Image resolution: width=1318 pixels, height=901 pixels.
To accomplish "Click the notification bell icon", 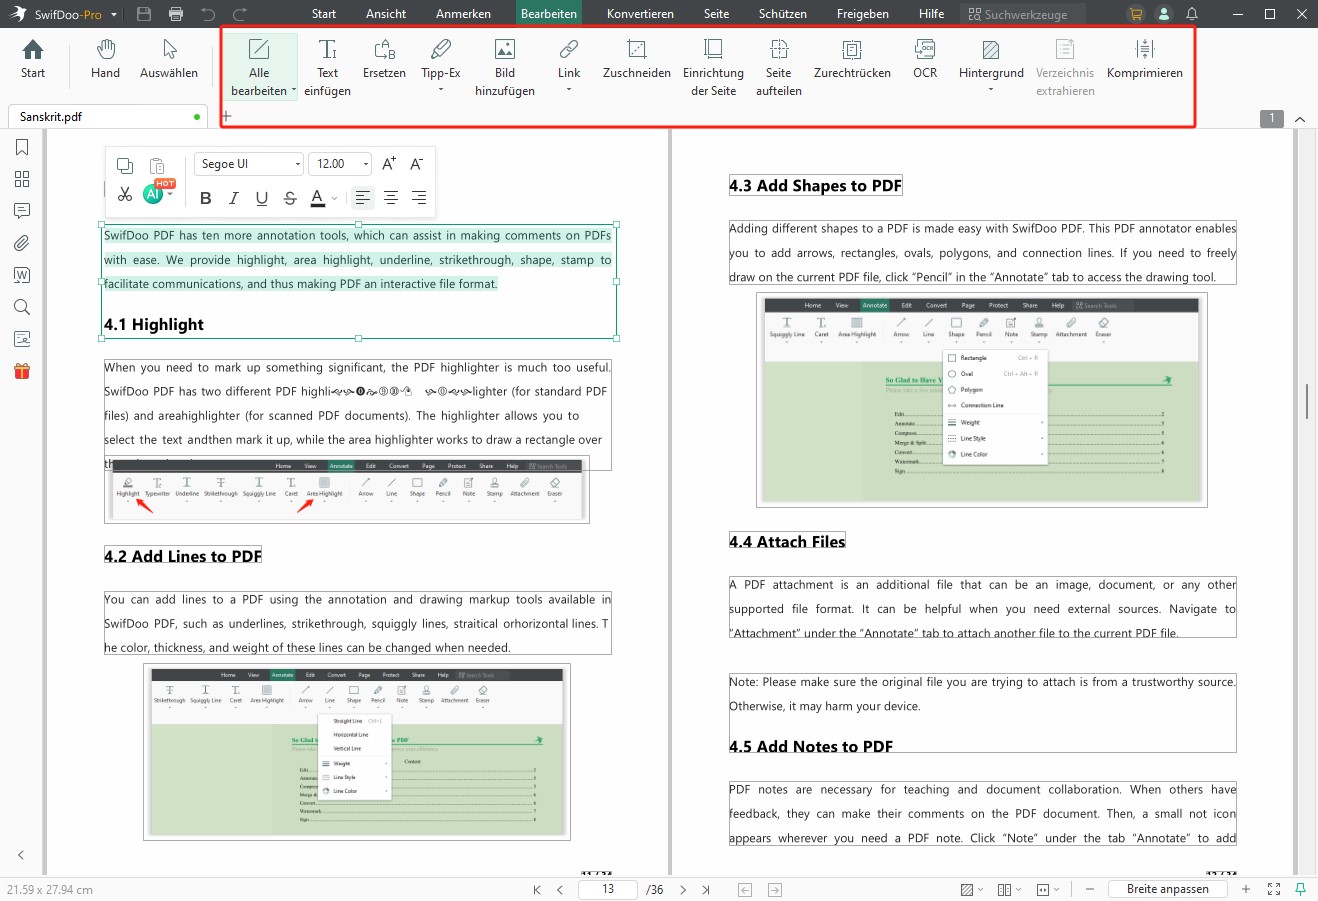I will [1192, 14].
